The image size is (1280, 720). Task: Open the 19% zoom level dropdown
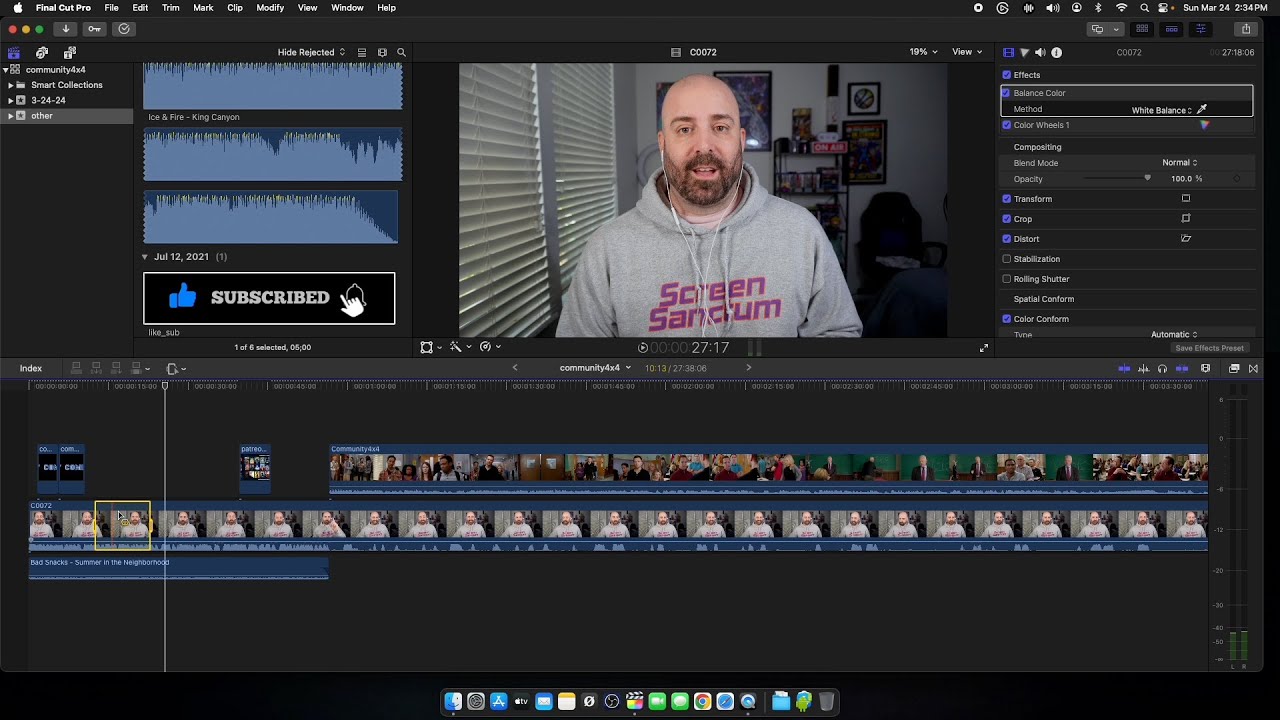tap(923, 52)
